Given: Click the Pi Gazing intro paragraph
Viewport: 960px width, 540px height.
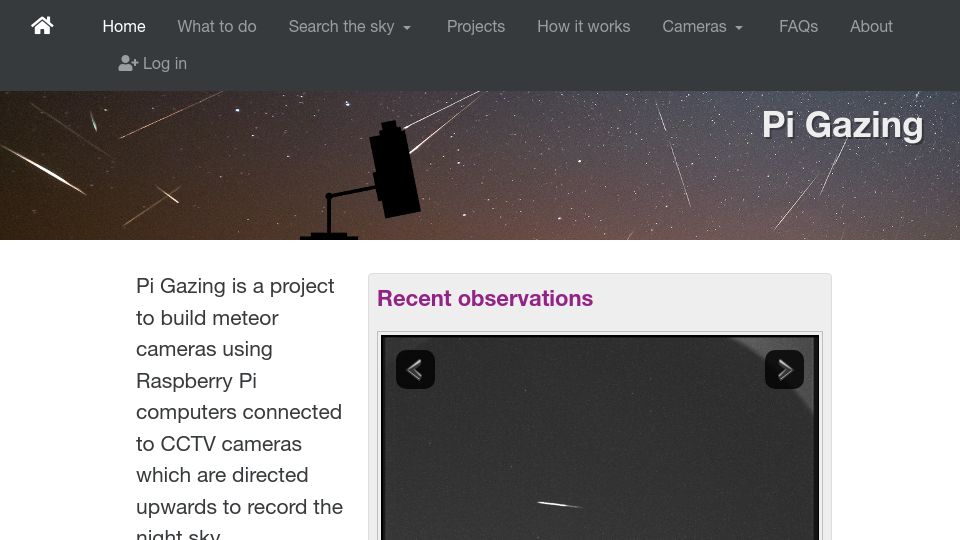Looking at the screenshot, I should (239, 409).
